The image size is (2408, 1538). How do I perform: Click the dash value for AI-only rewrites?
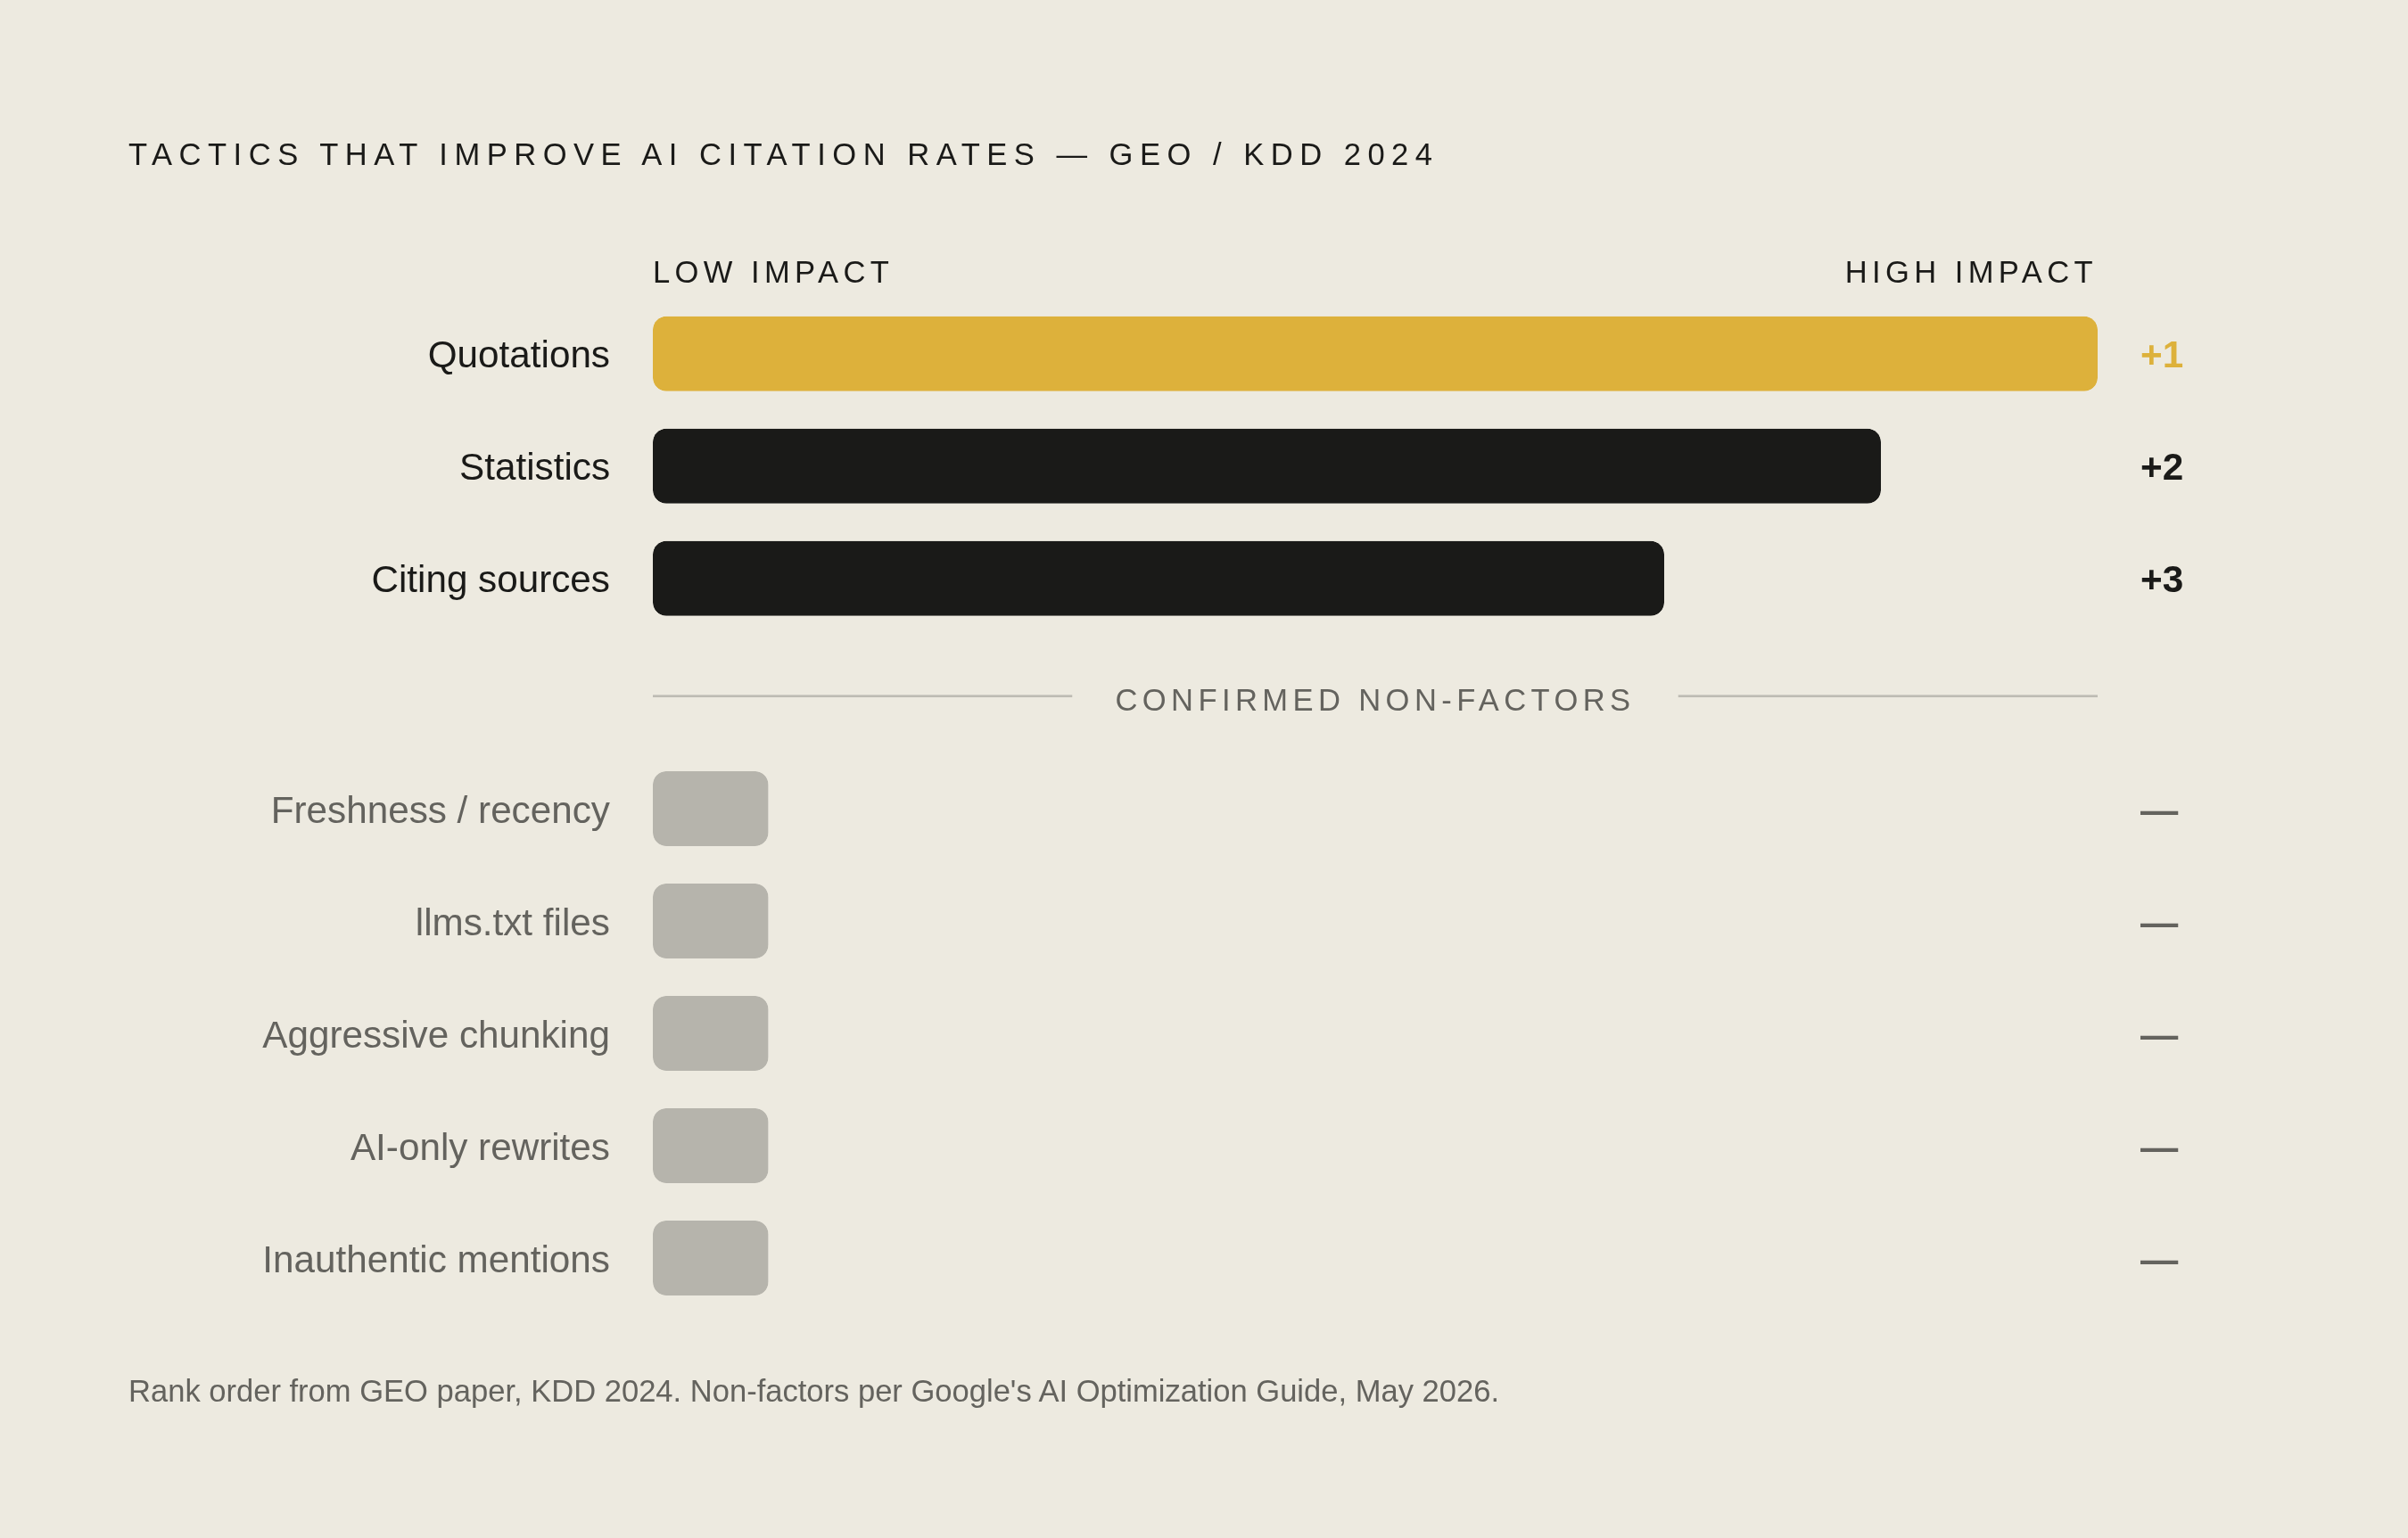(2159, 1149)
